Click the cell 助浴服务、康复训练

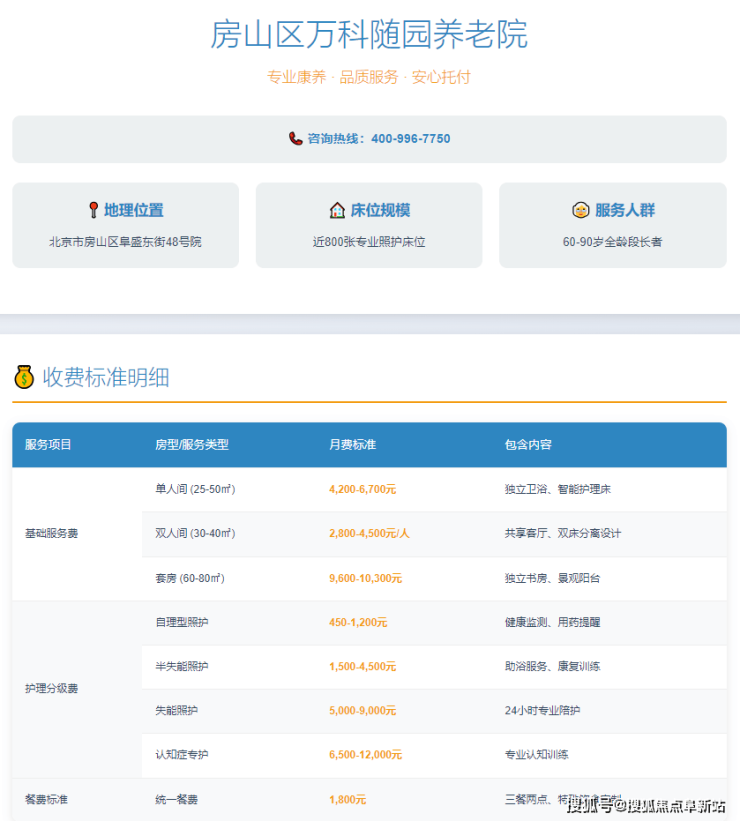pyautogui.click(x=553, y=667)
